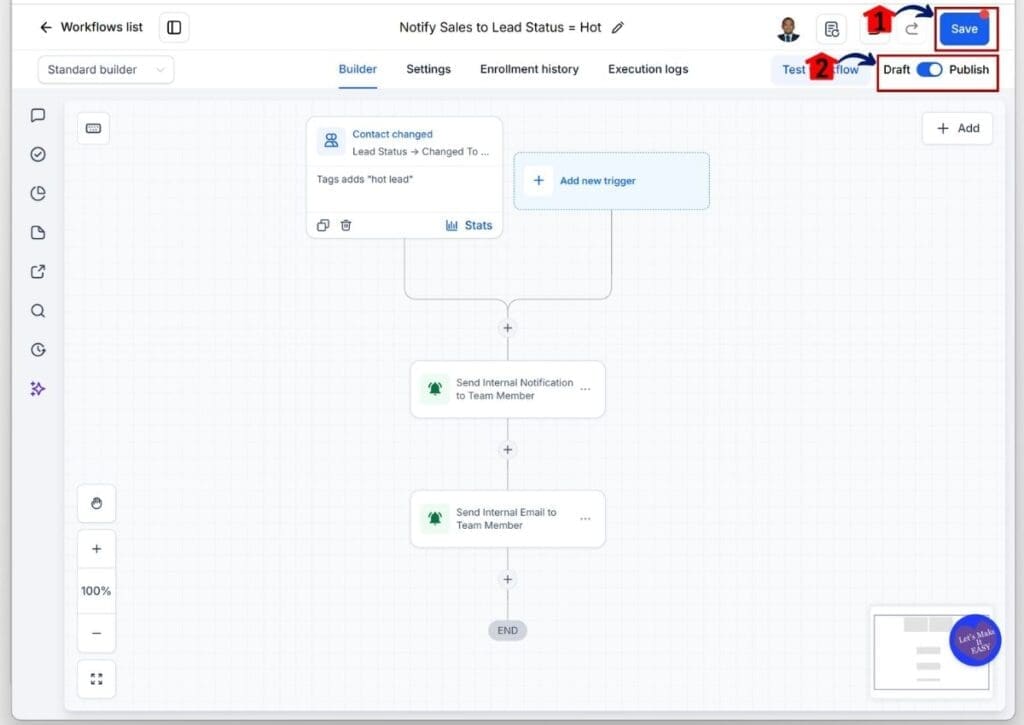Open the pie chart analytics sidebar icon
1024x725 pixels.
pos(38,193)
